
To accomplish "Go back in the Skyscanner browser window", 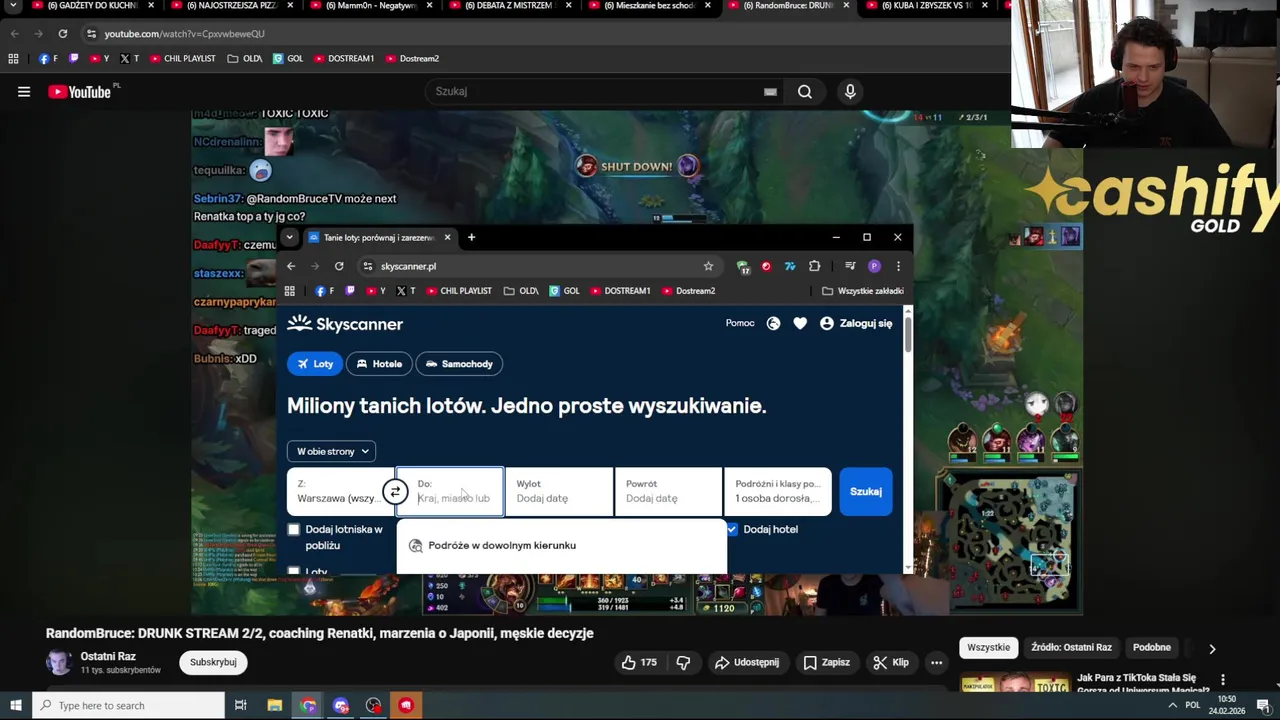I will point(291,266).
